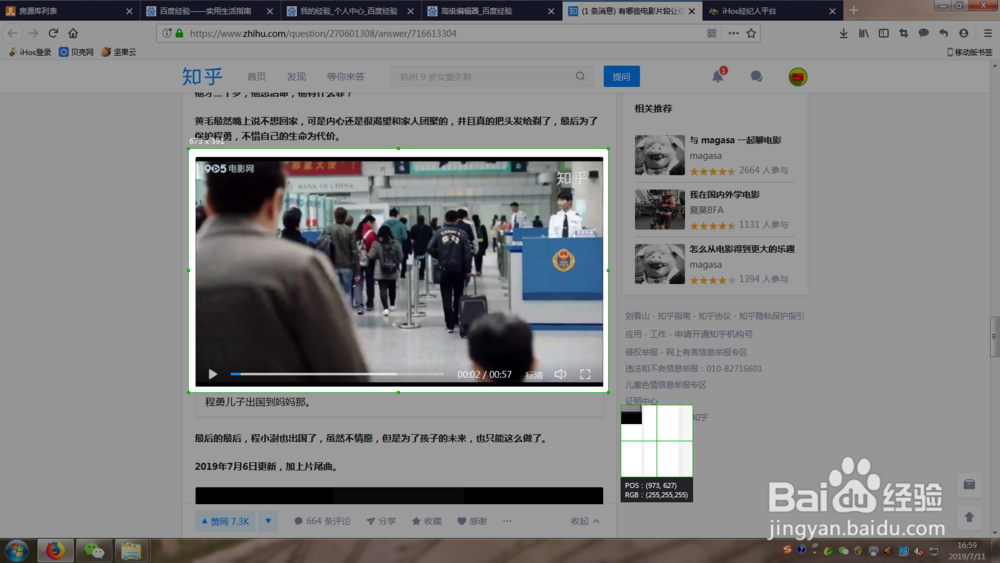This screenshot has height=563, width=1000.
Task: Open the 发现 nav item
Action: tap(296, 77)
